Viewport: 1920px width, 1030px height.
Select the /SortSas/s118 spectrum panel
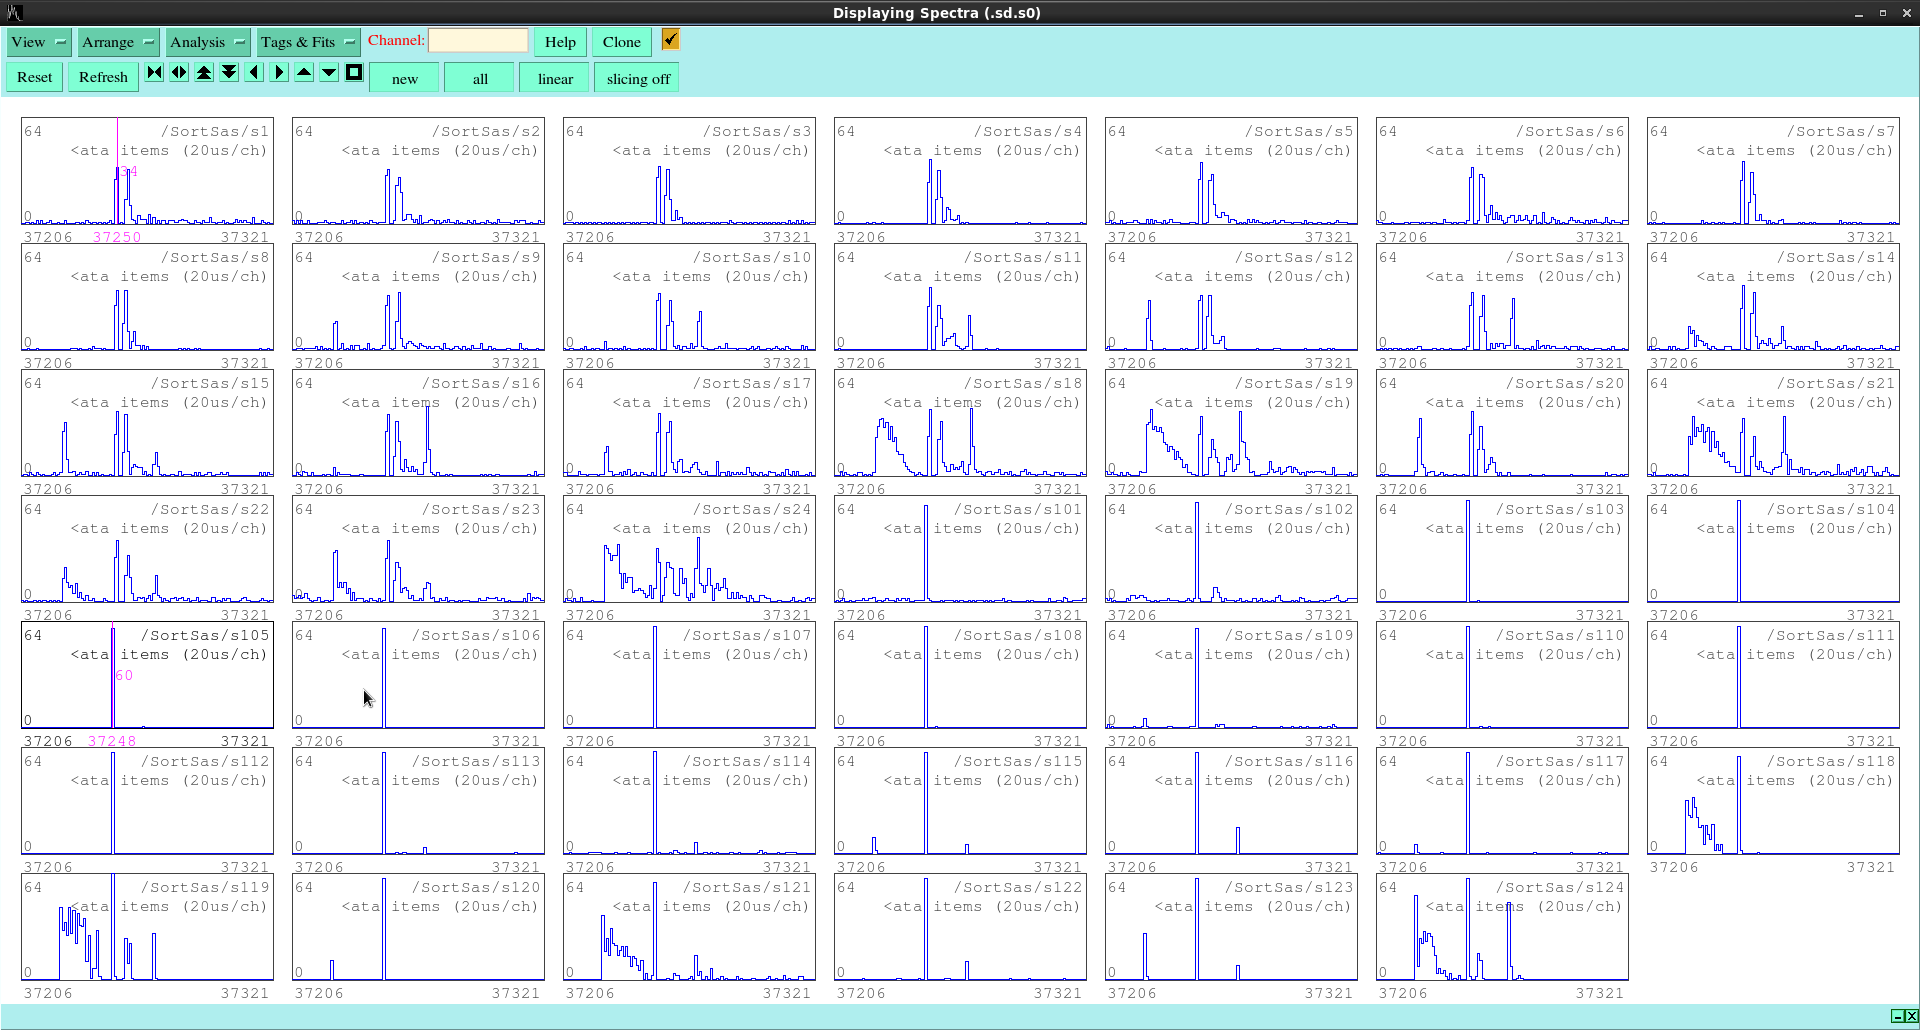(1773, 801)
